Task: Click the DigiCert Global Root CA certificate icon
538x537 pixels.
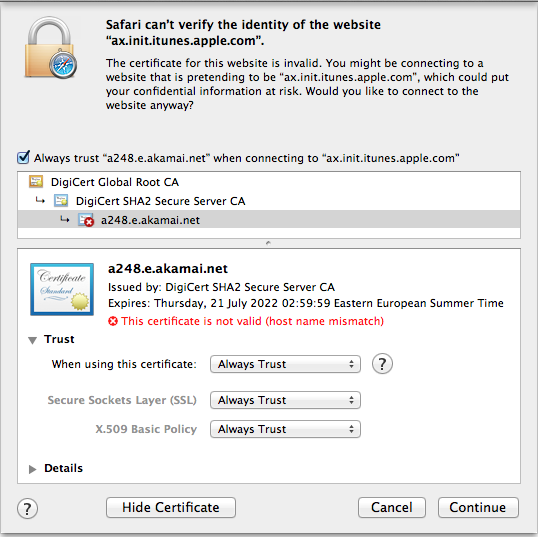Action: coord(36,182)
